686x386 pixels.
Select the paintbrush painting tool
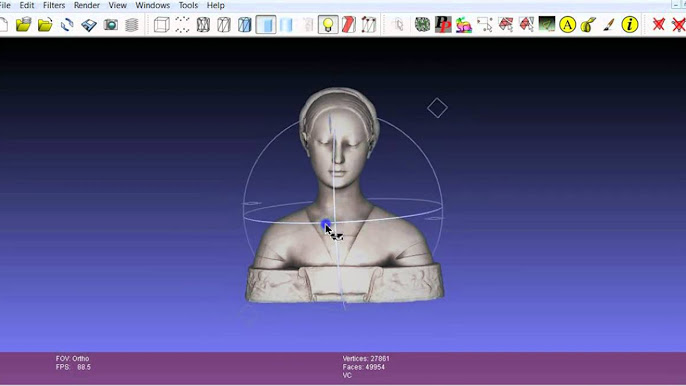pyautogui.click(x=609, y=25)
